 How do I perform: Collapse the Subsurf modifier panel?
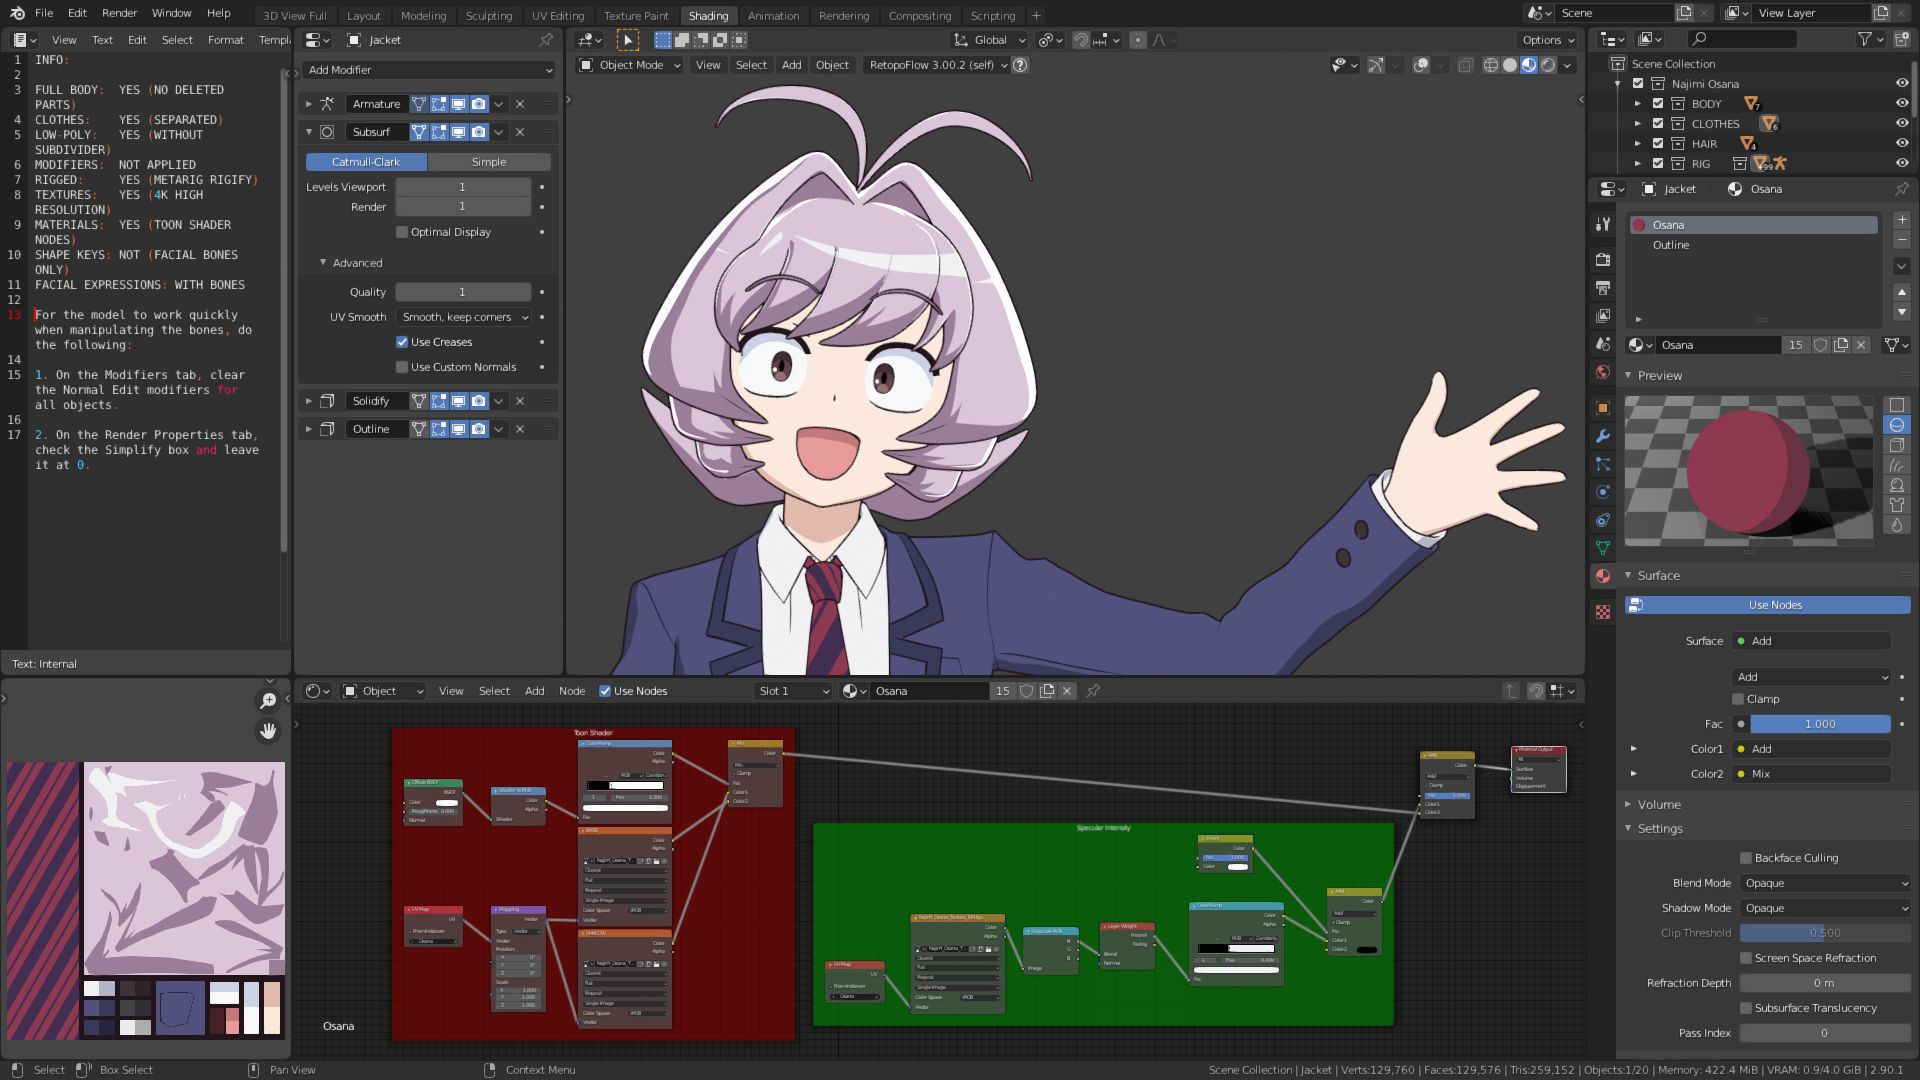pos(309,132)
